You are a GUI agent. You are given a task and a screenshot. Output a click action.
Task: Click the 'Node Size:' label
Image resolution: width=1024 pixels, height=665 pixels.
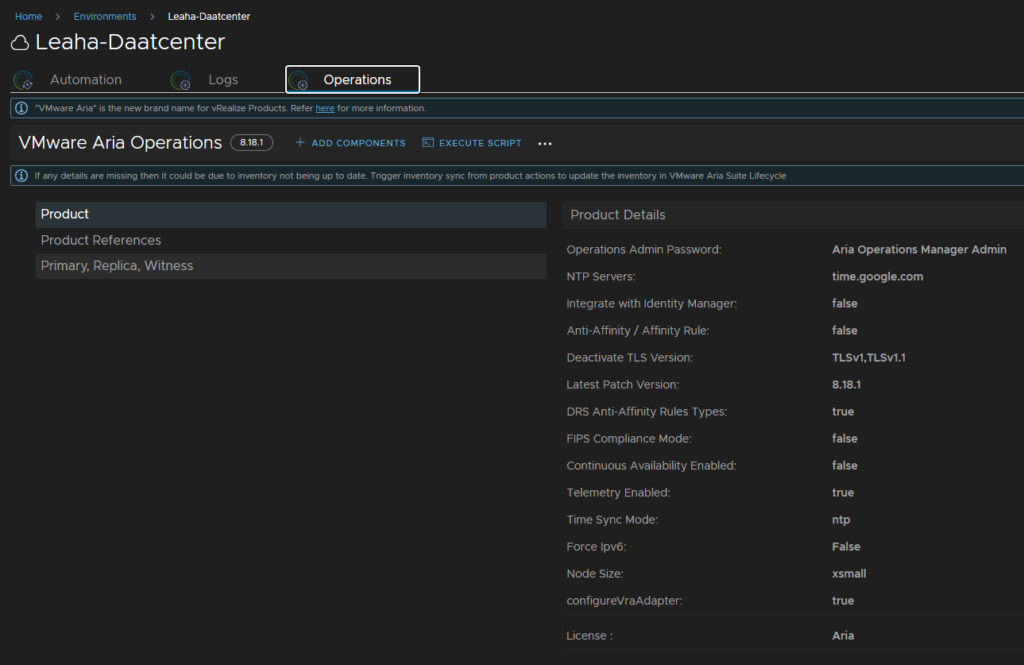coord(595,574)
